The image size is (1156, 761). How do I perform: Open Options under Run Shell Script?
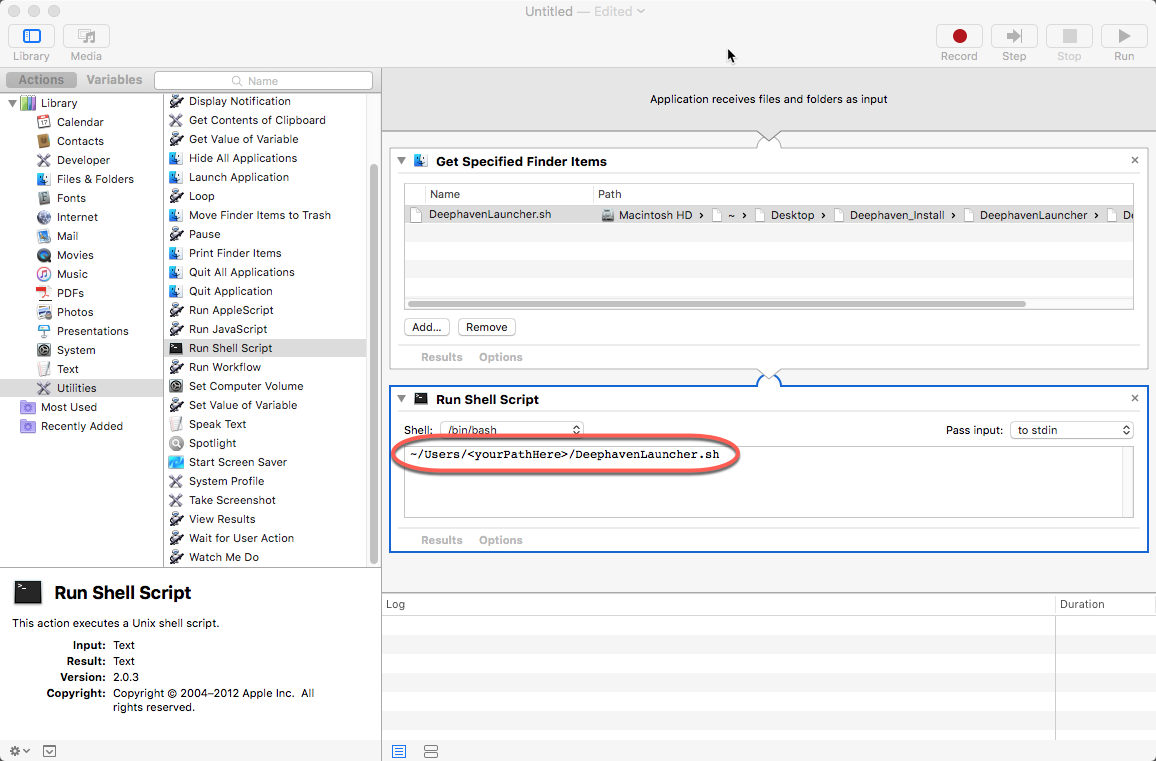click(x=500, y=540)
